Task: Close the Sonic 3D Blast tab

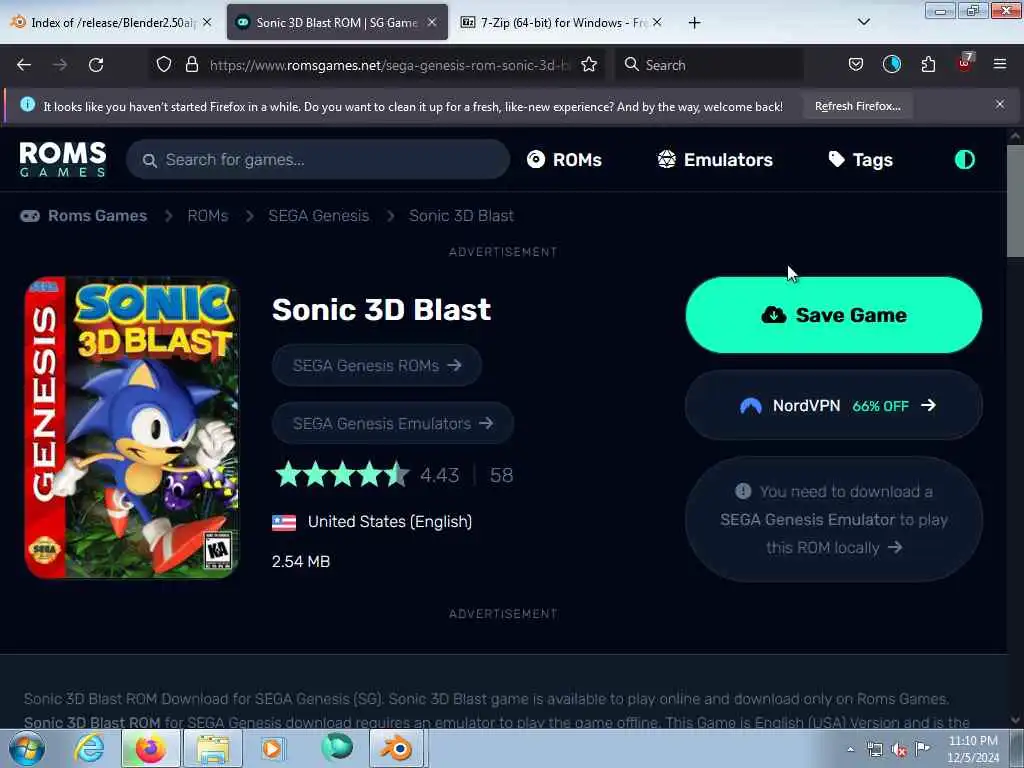Action: [x=432, y=22]
